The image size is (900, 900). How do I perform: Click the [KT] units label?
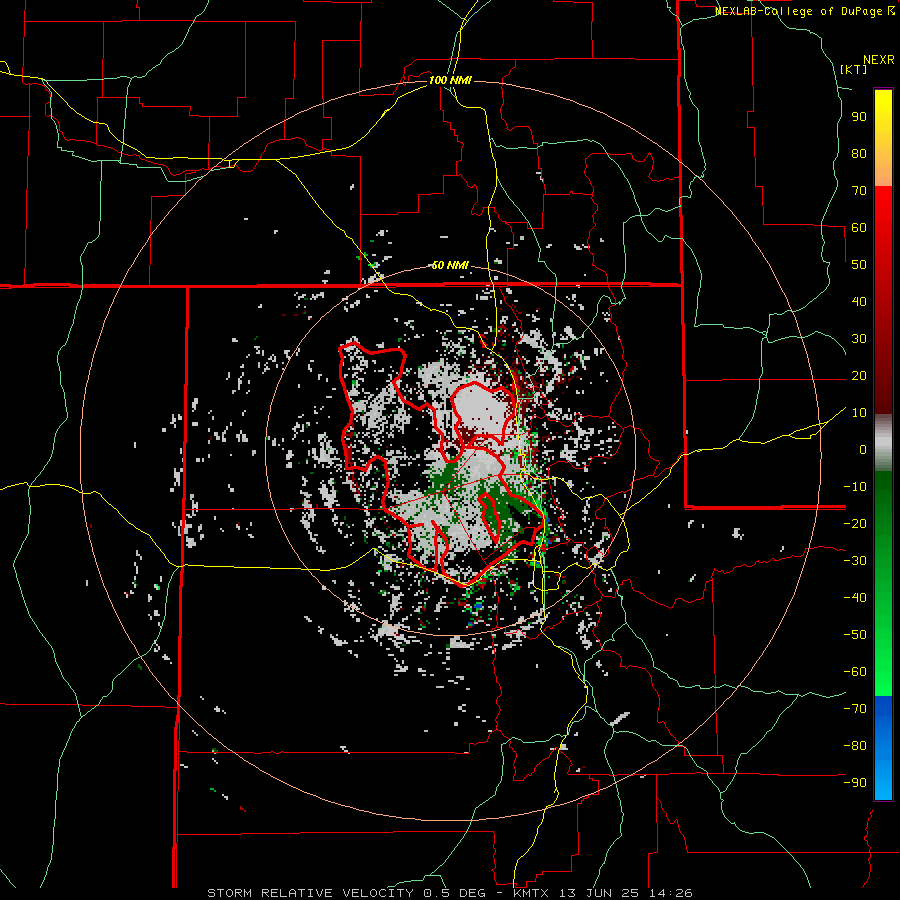point(854,69)
